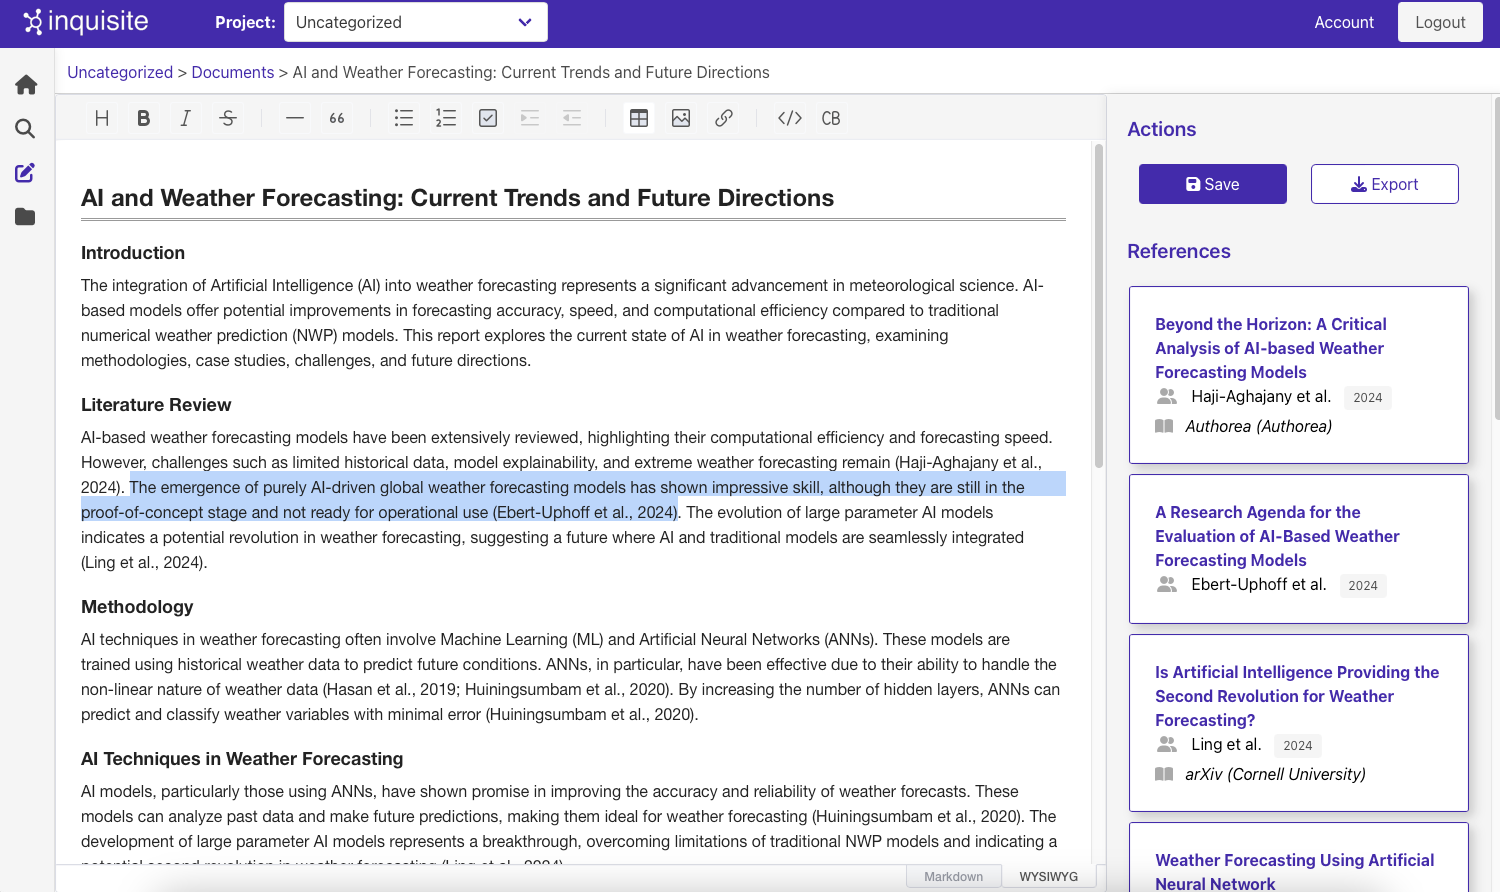
Task: Click the 2024 badge beside Haji-Aghajany
Action: (x=1367, y=398)
